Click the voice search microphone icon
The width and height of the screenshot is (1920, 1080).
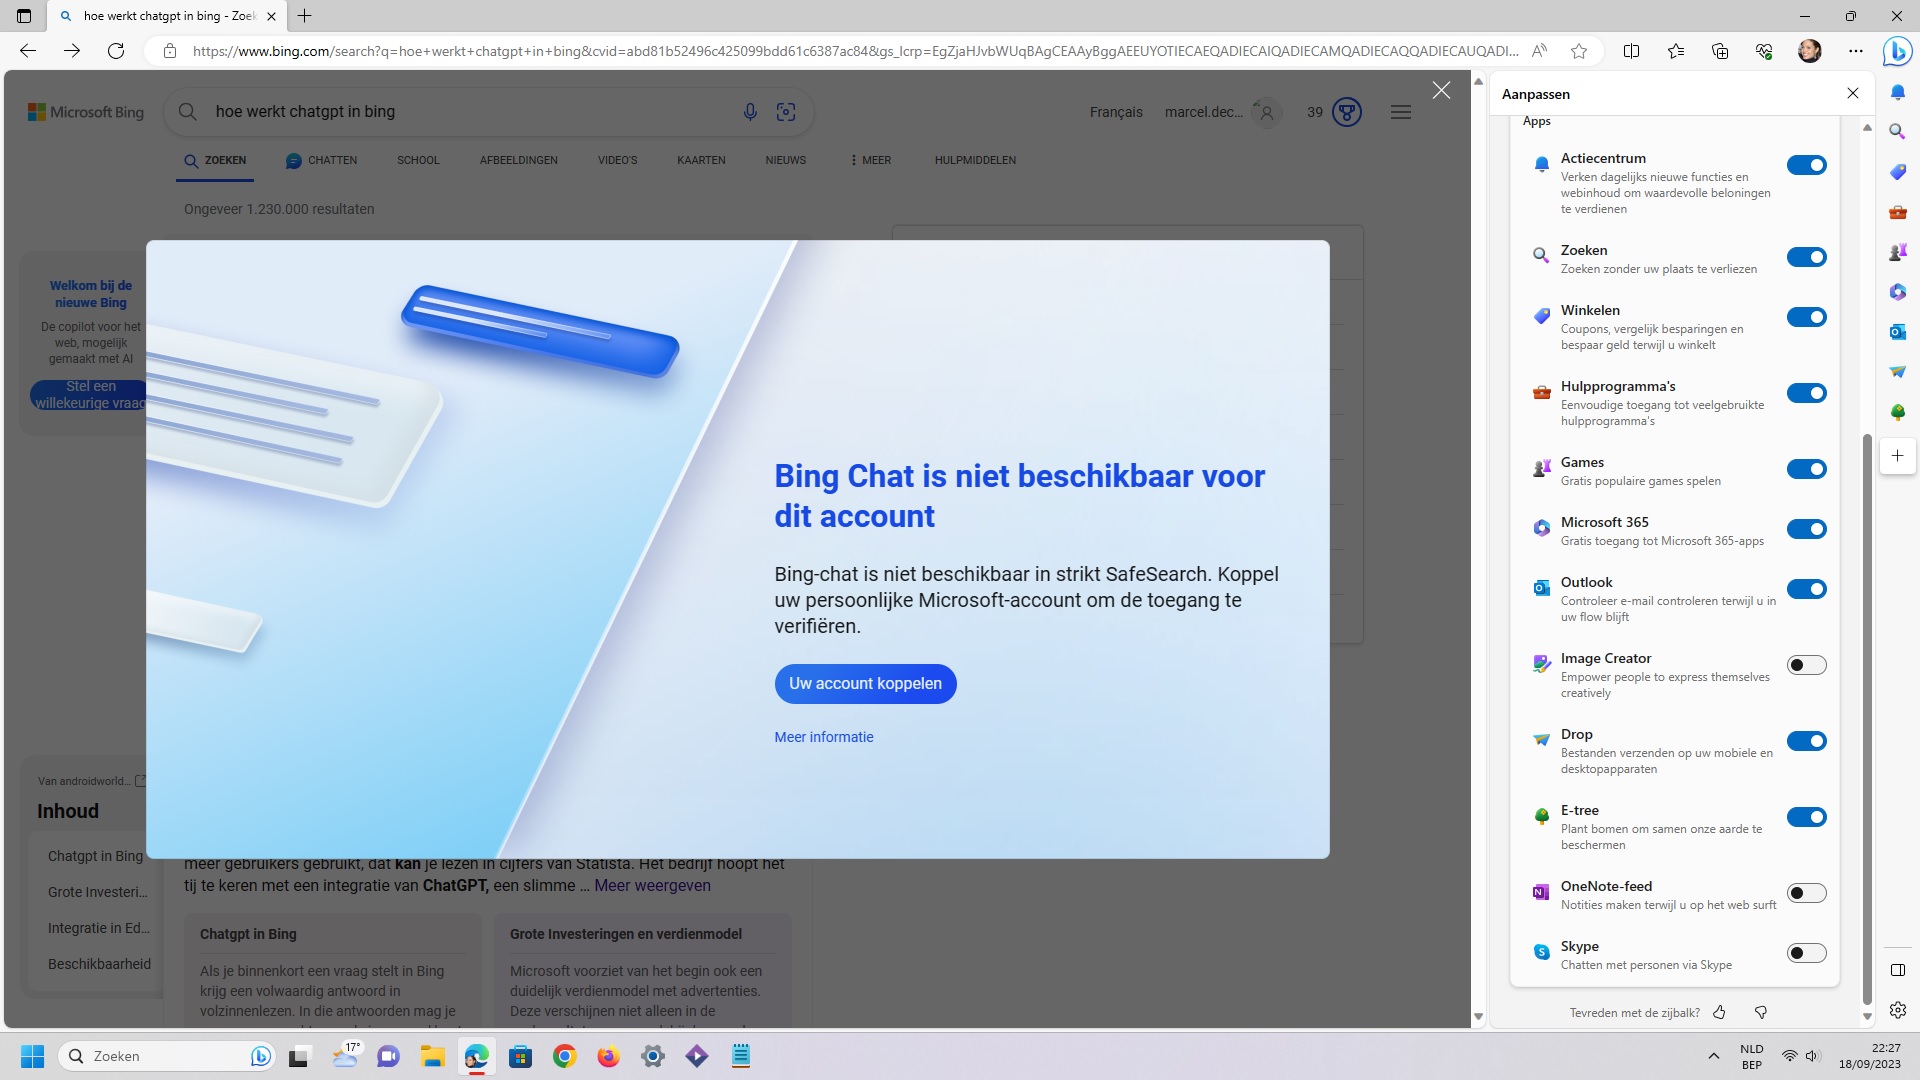(x=750, y=112)
